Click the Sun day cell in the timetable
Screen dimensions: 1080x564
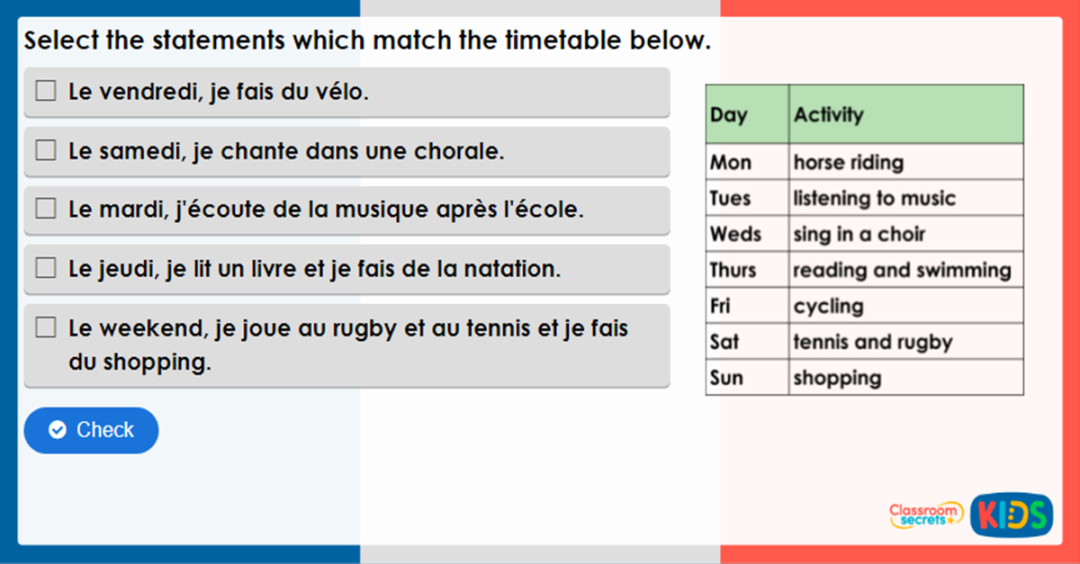click(x=747, y=378)
